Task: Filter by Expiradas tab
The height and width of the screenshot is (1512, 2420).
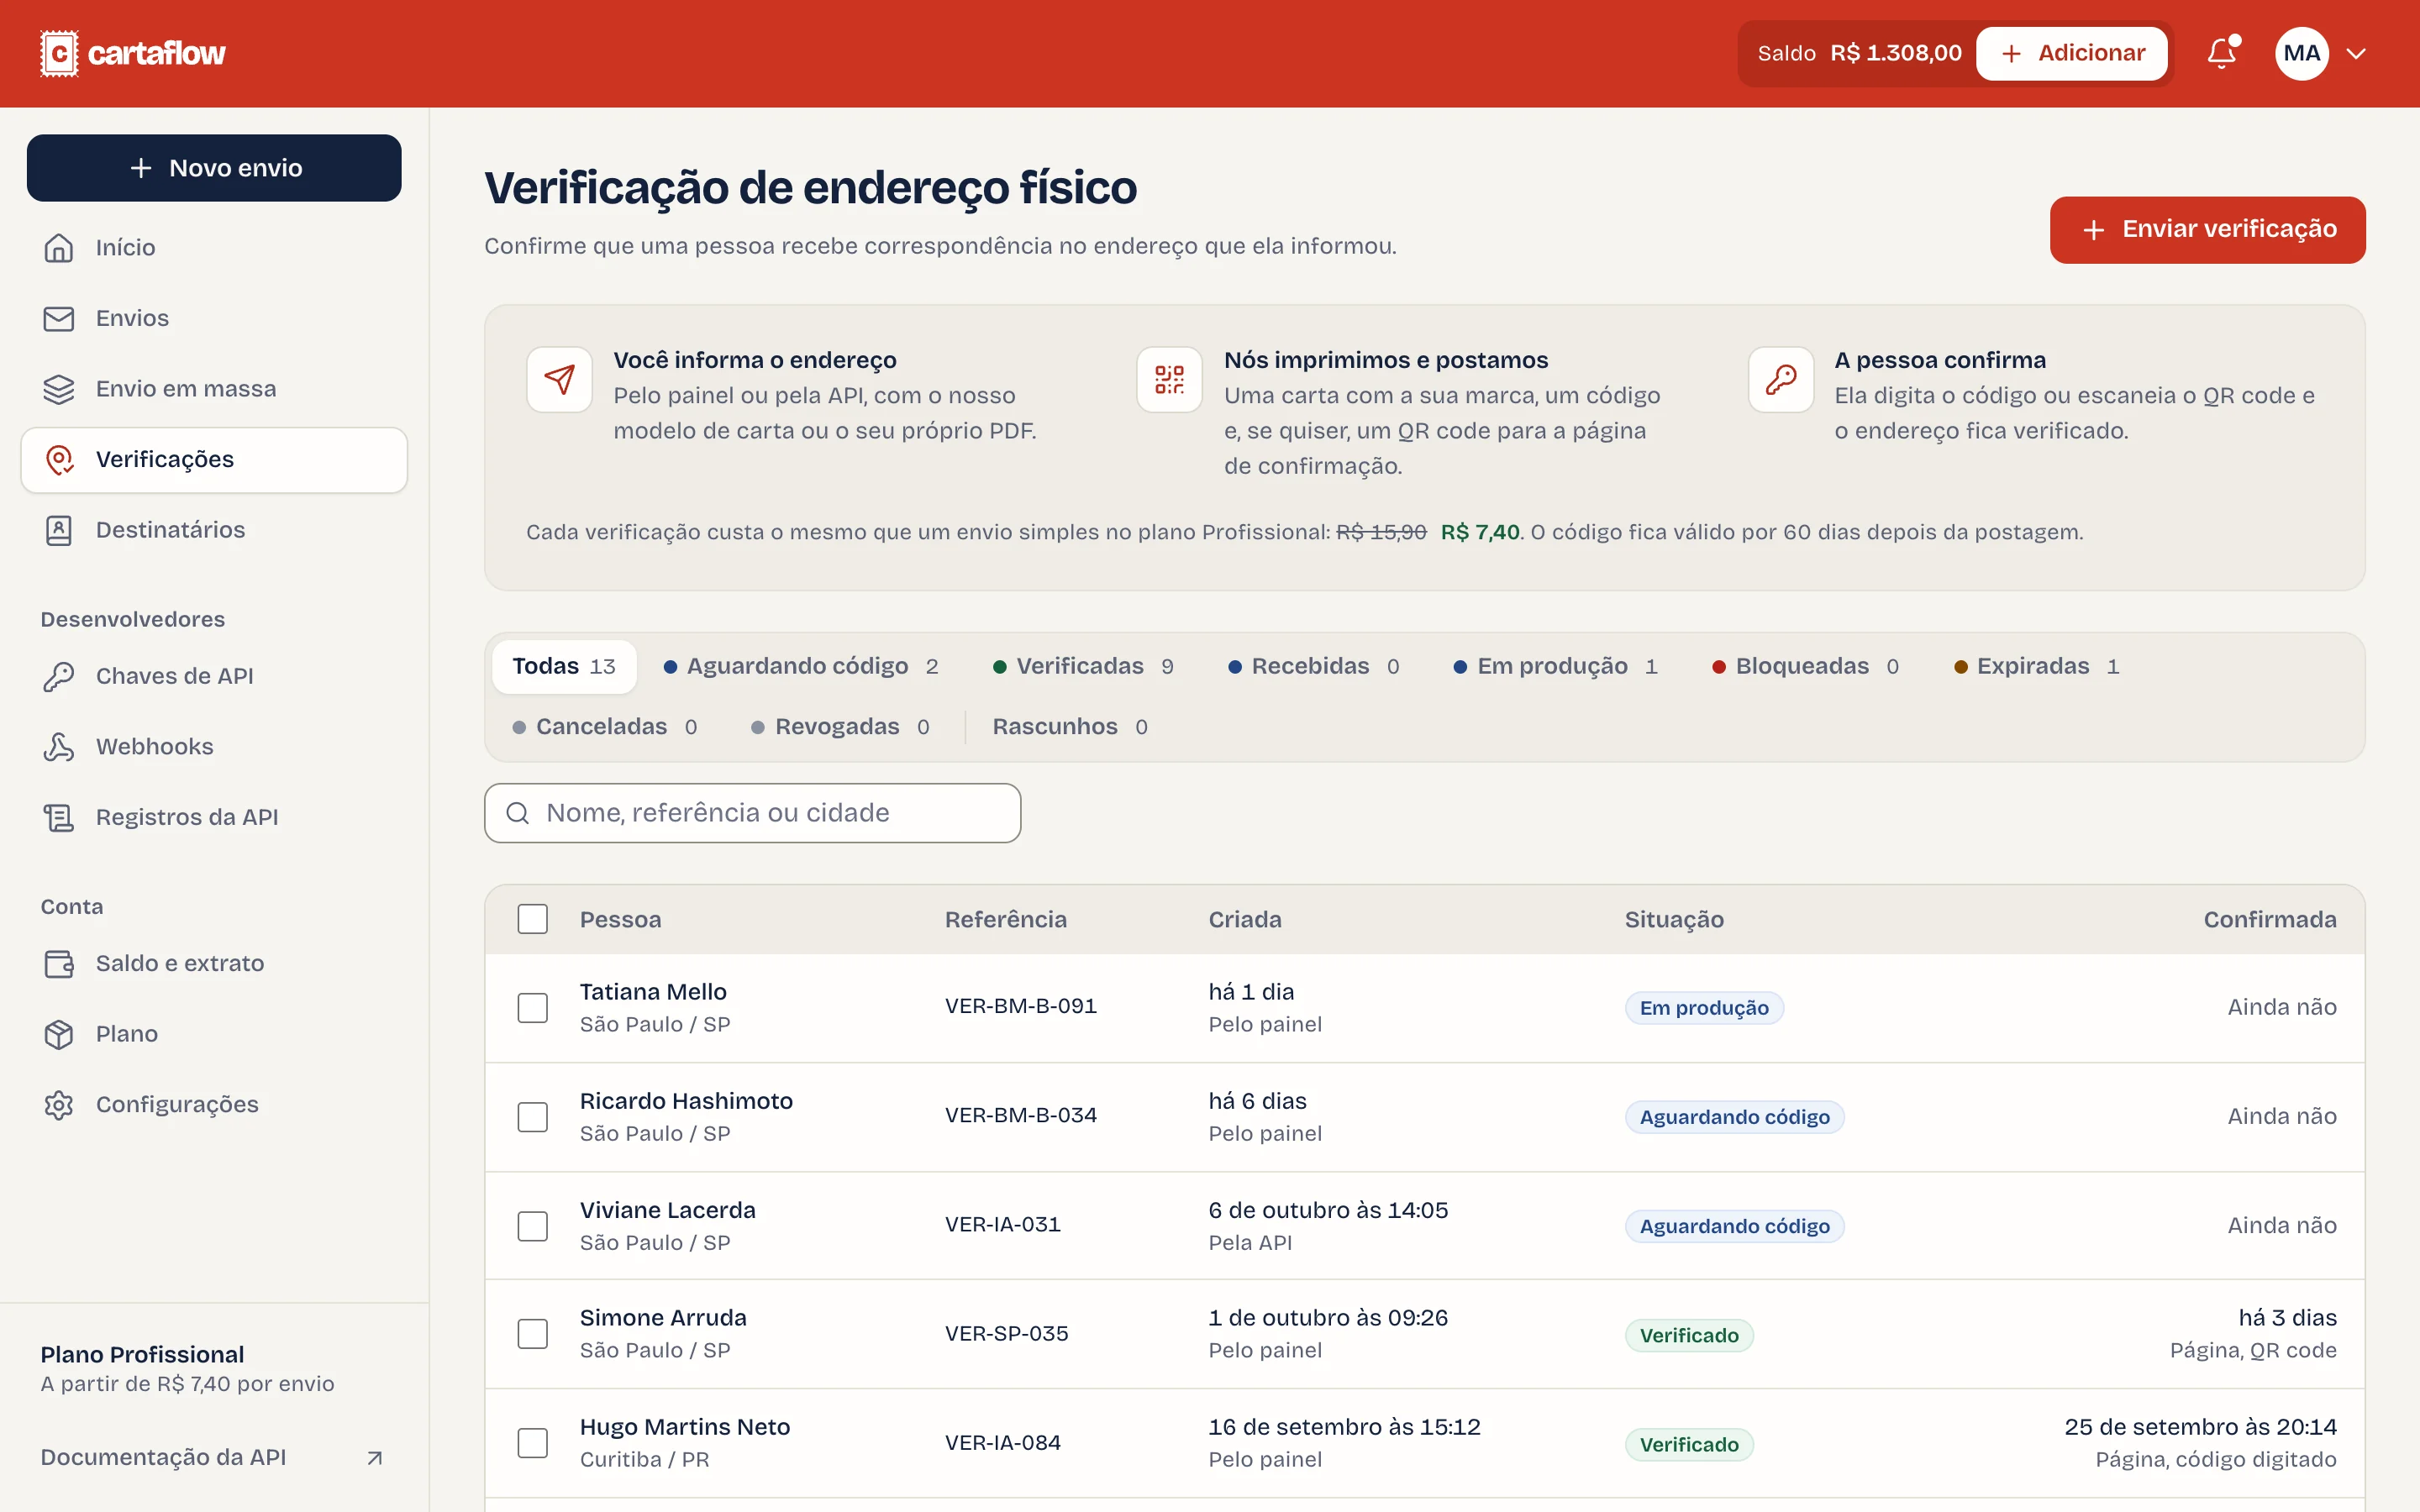Action: (2037, 667)
